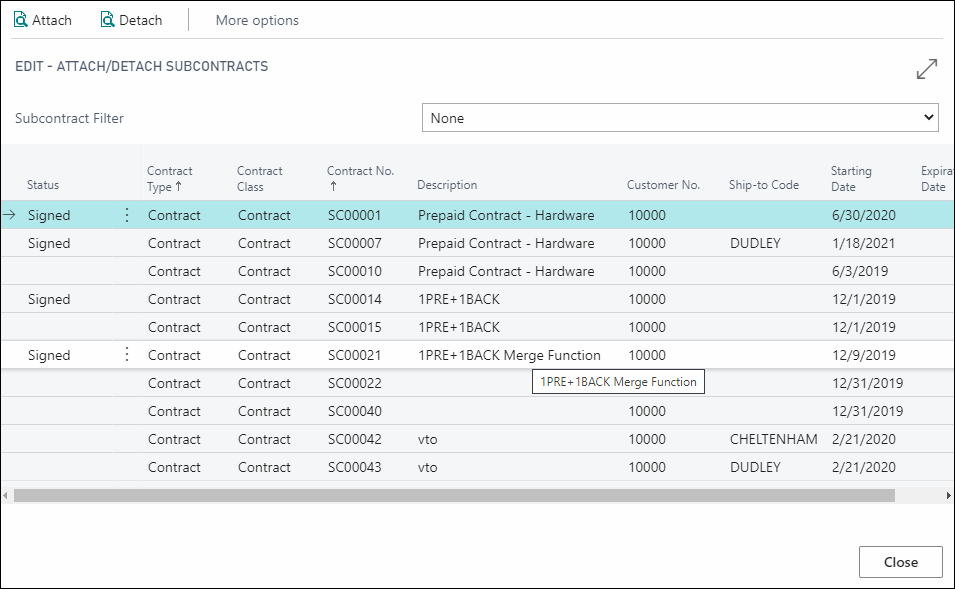Image resolution: width=955 pixels, height=589 pixels.
Task: Click starting date in SC00022 row
Action: point(867,383)
